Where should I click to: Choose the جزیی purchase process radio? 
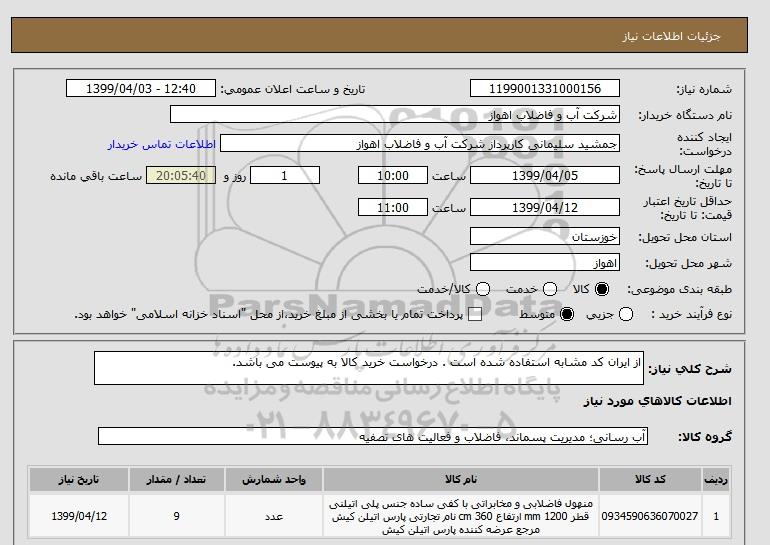(626, 314)
